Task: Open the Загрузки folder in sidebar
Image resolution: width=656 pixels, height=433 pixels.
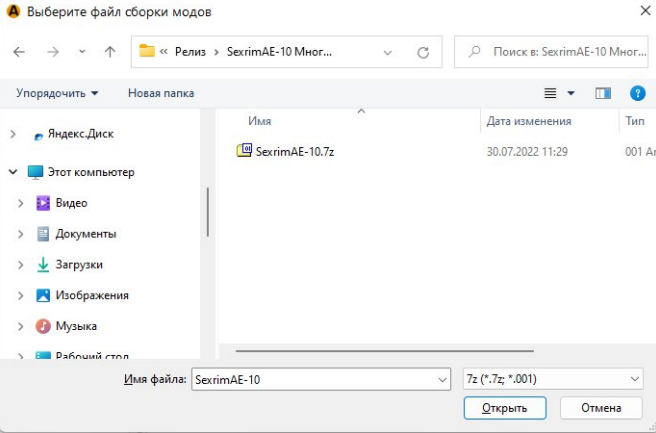Action: coord(78,265)
